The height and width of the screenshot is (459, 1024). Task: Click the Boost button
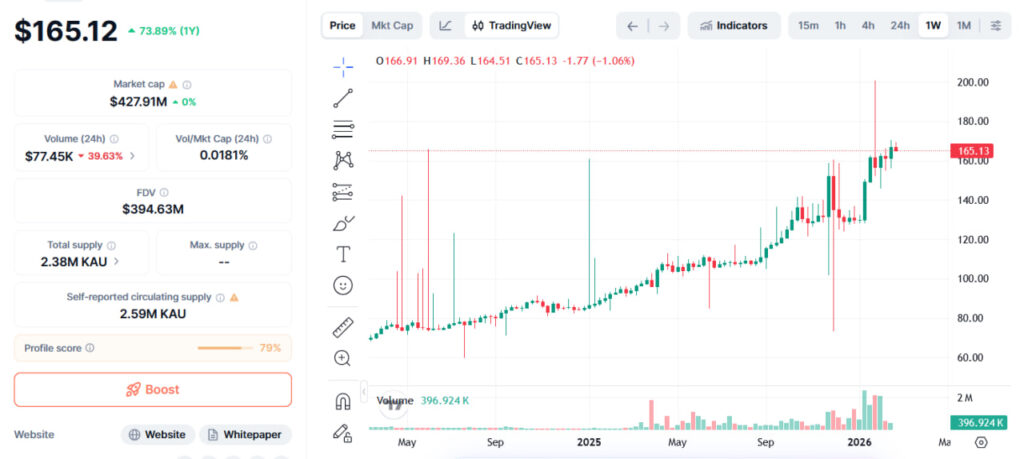tap(153, 389)
